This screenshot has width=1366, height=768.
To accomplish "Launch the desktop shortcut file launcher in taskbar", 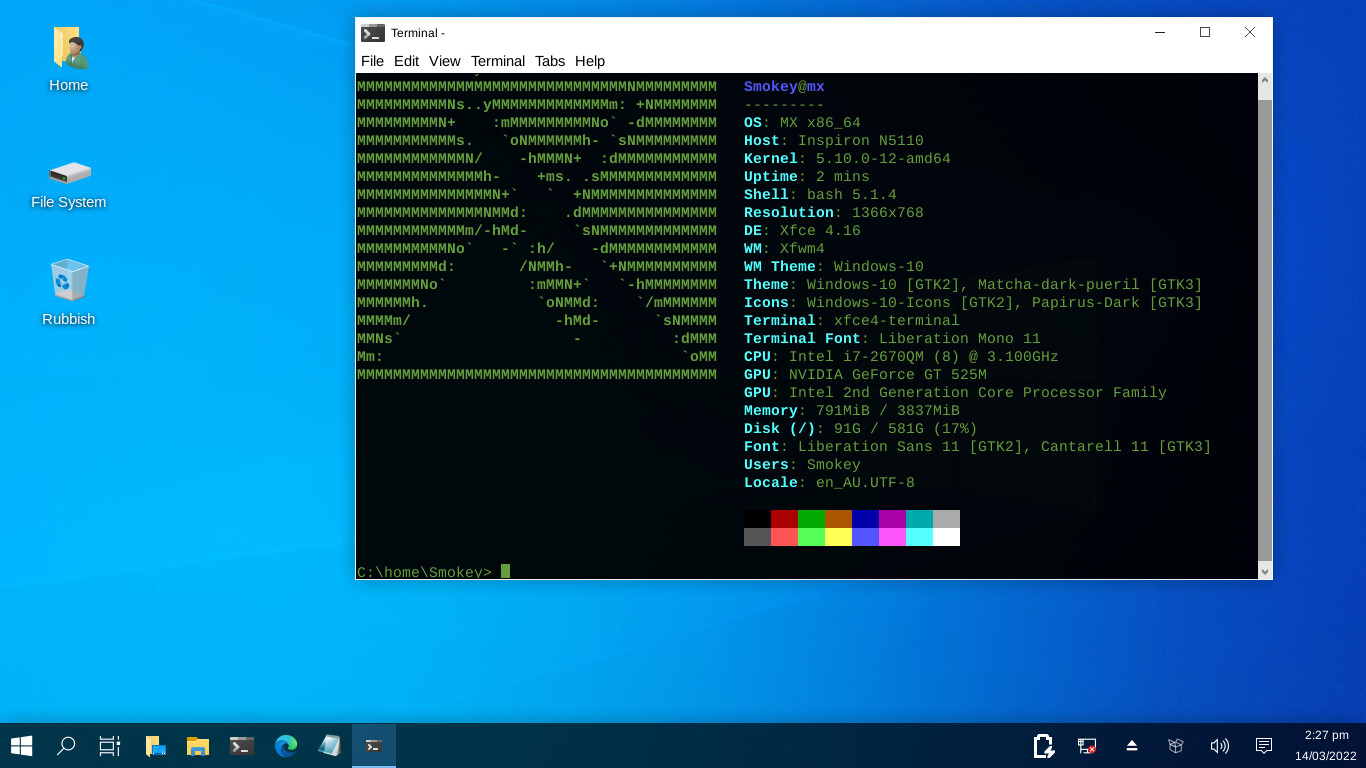I will [155, 746].
